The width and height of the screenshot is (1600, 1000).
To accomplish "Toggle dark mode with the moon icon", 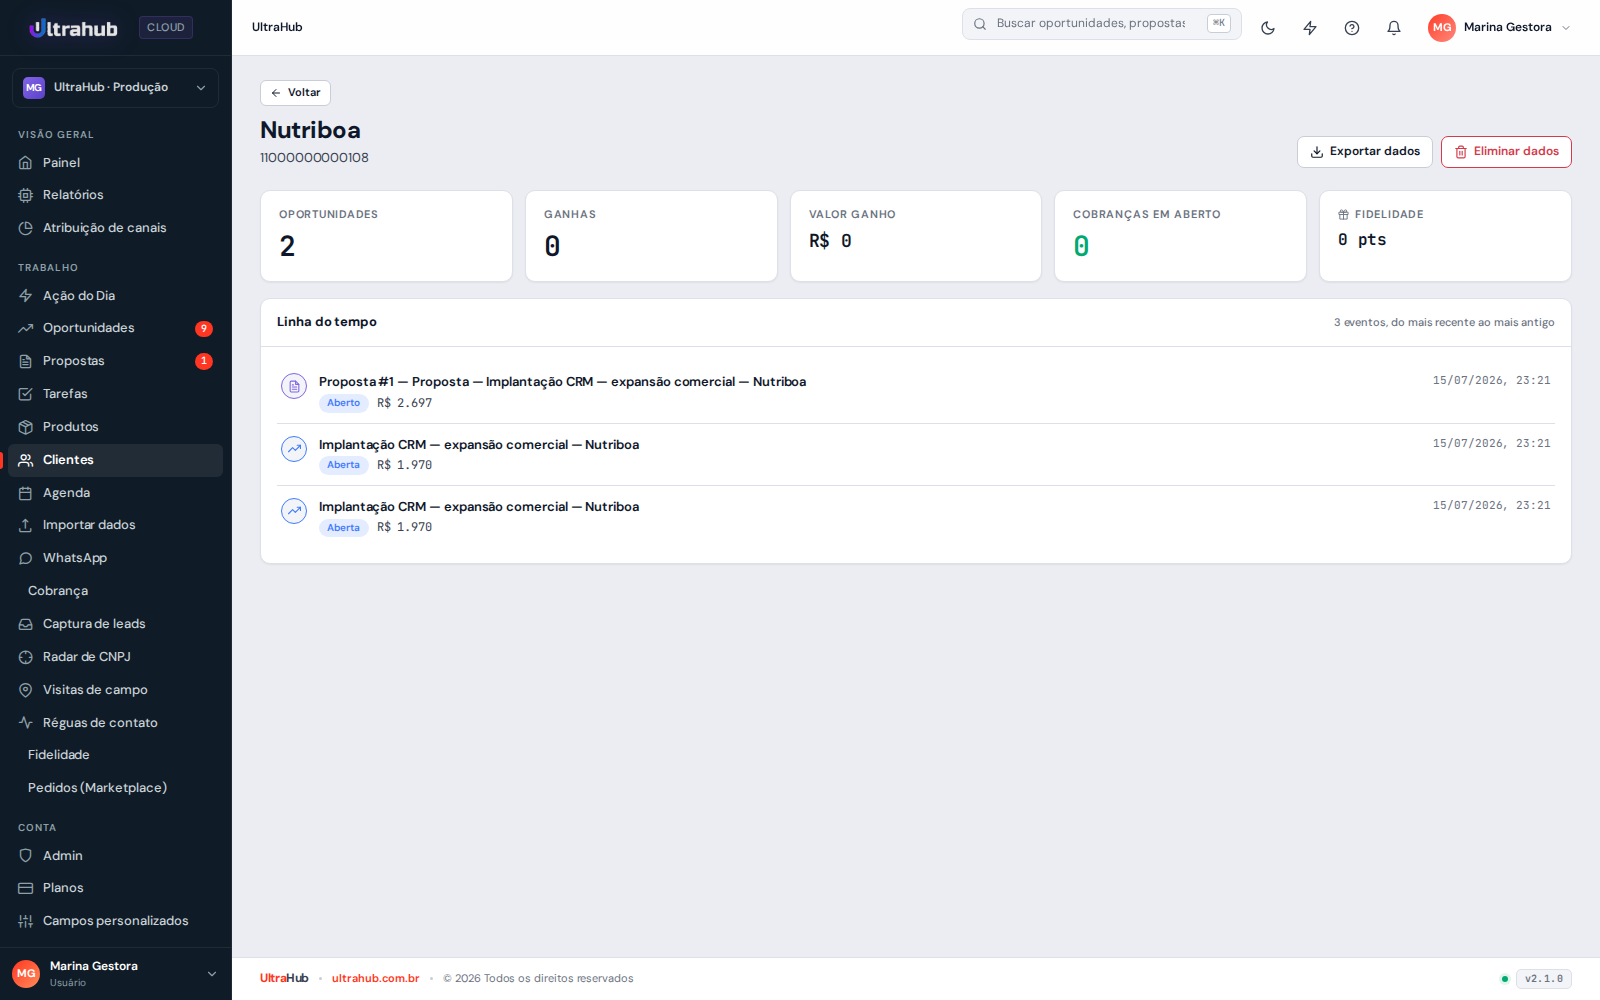I will (1268, 28).
